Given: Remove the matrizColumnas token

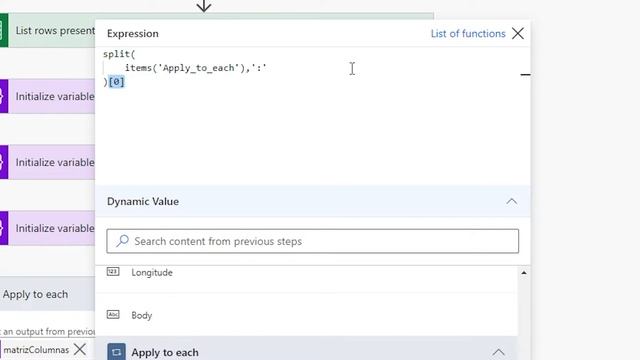Looking at the screenshot, I should point(80,349).
